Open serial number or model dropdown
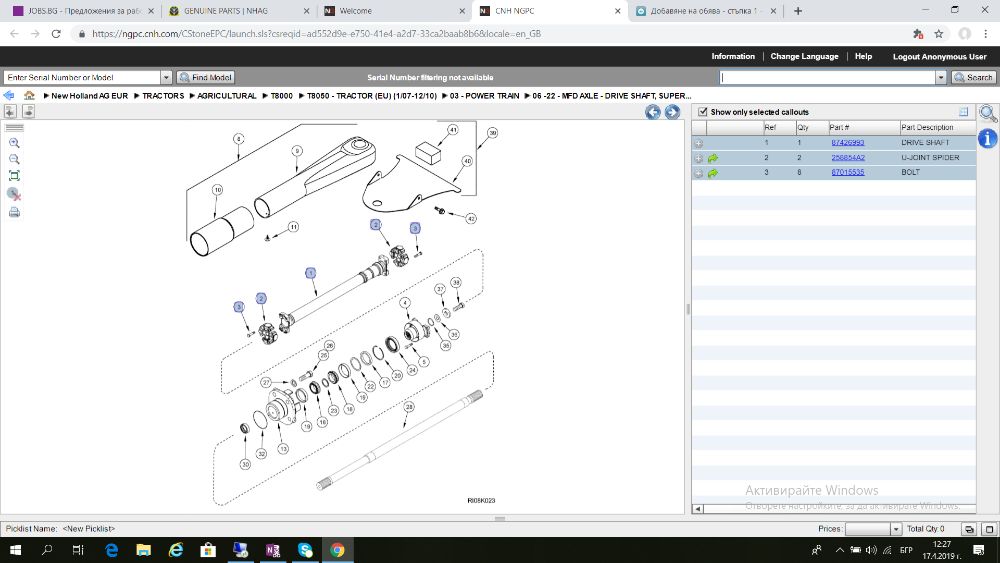 166,77
